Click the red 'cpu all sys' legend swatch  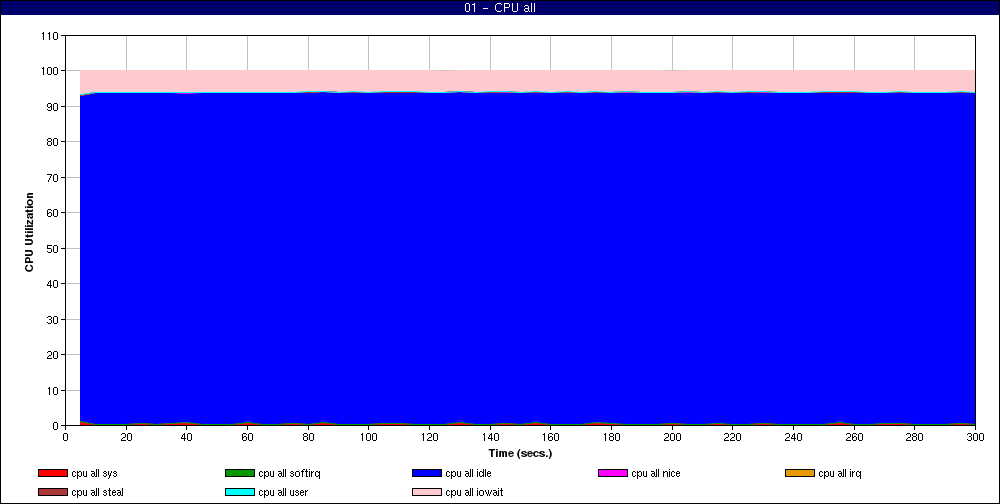point(53,473)
